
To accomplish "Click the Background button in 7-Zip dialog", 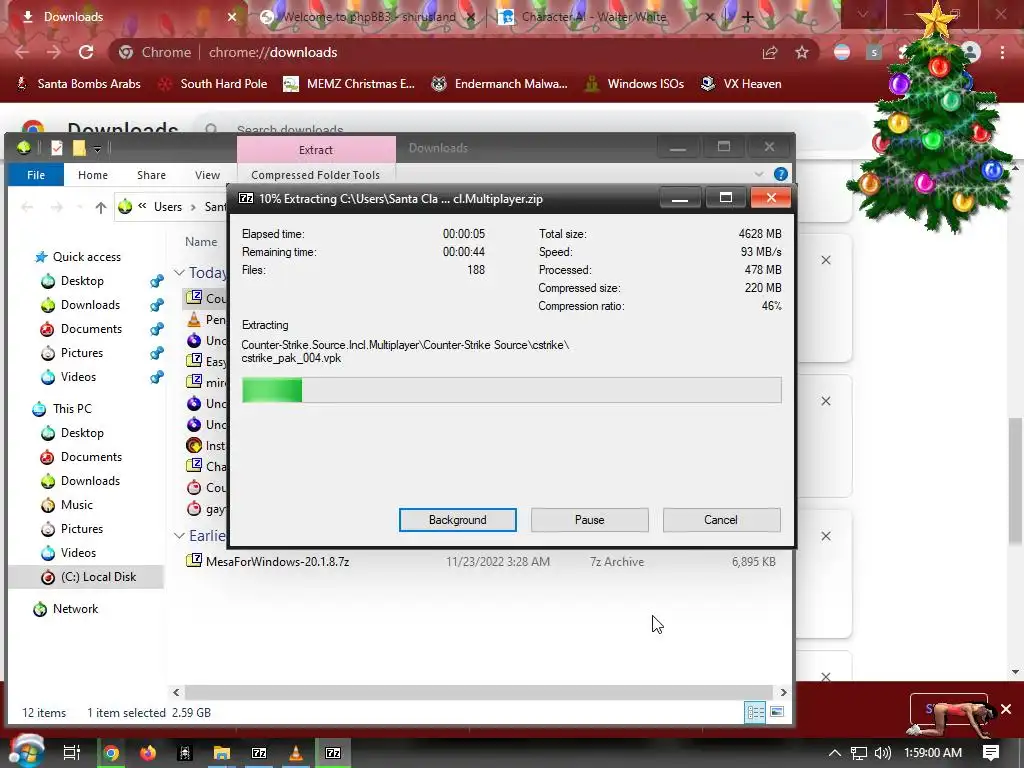I will pyautogui.click(x=457, y=520).
